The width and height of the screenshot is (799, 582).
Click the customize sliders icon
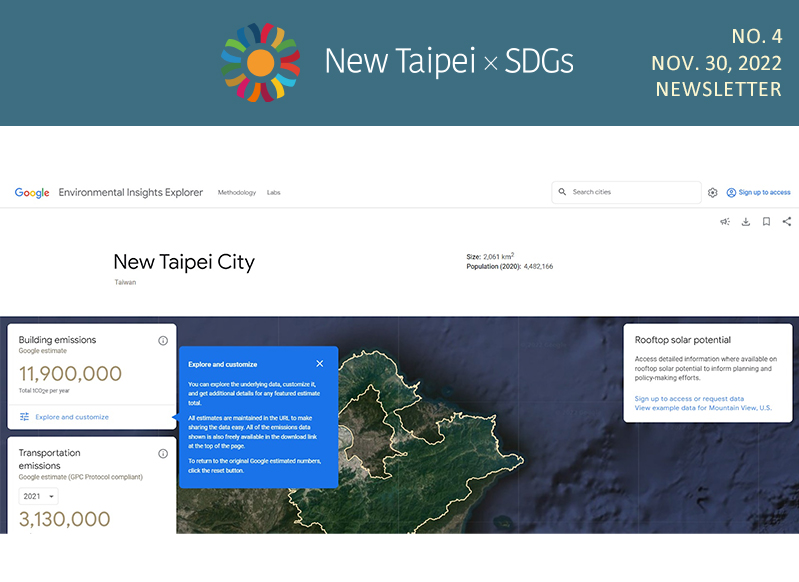24,417
